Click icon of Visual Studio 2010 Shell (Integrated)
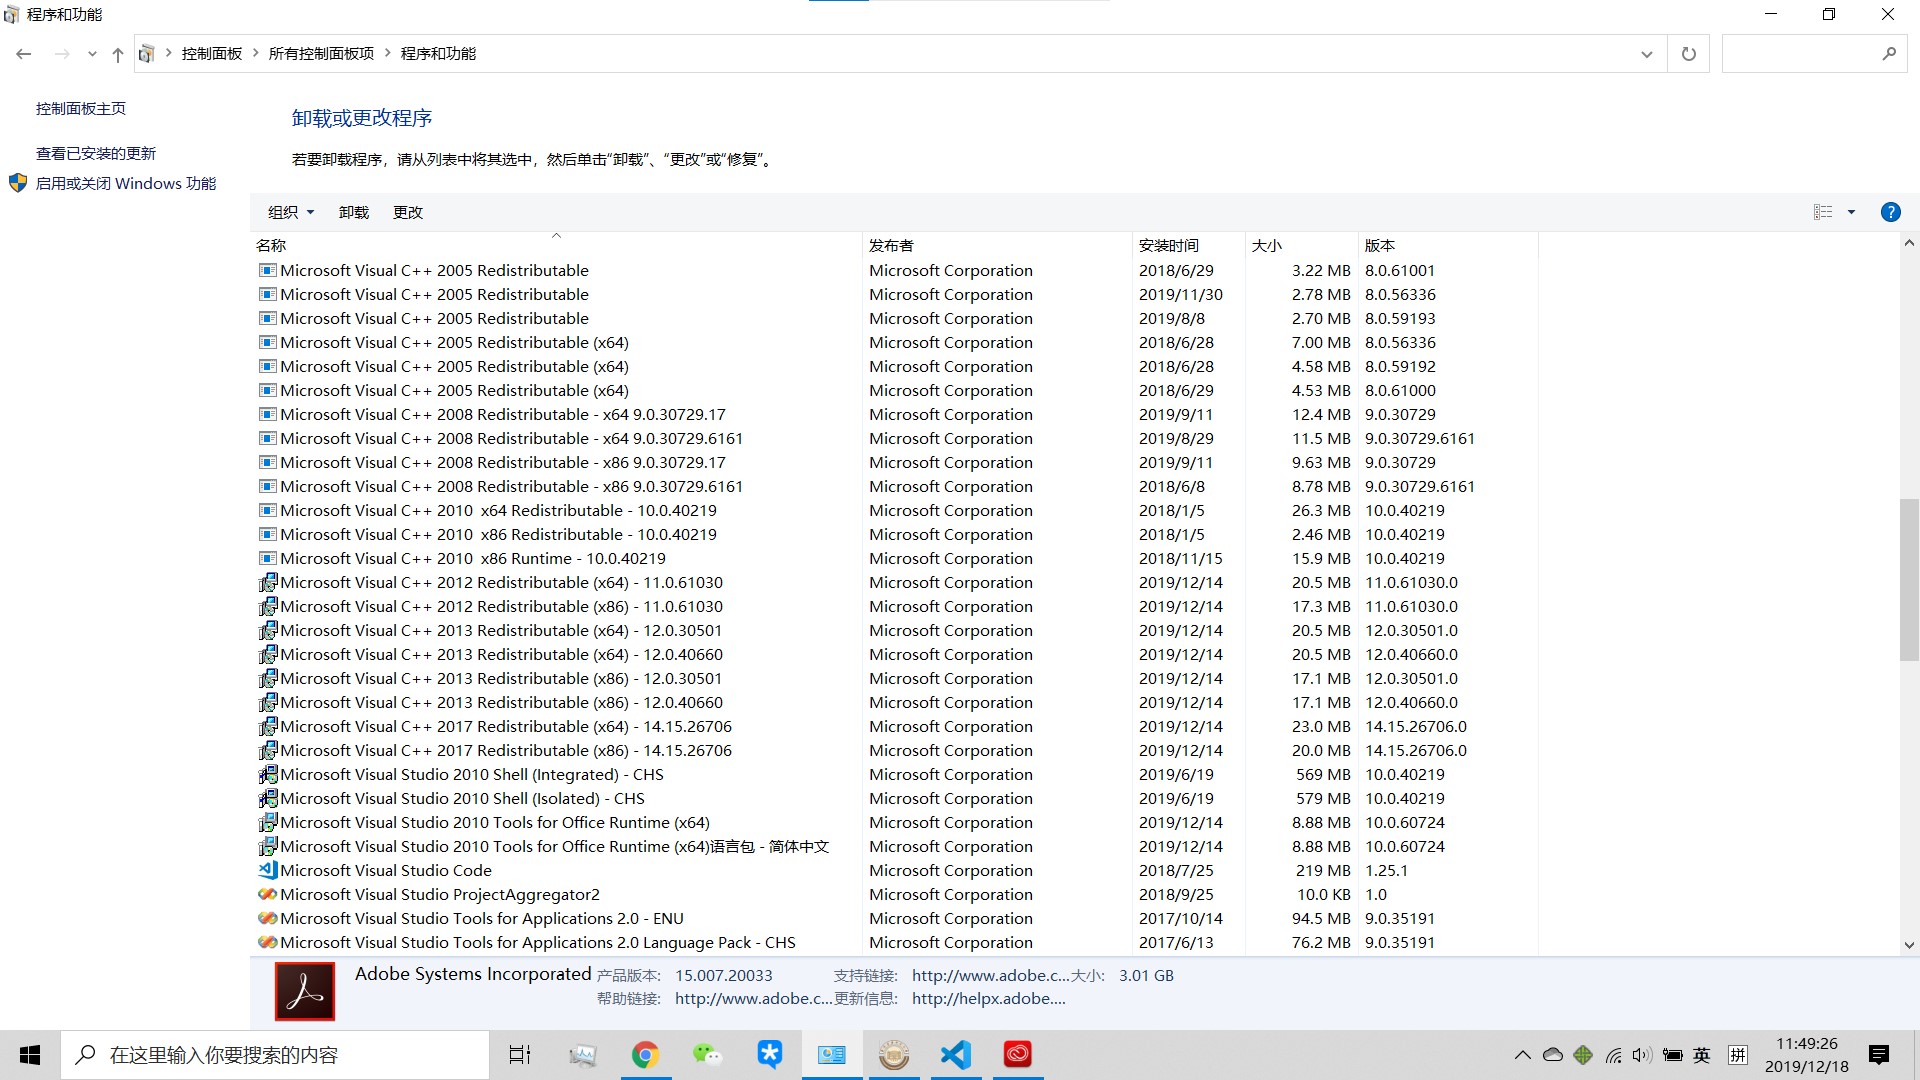Image resolution: width=1920 pixels, height=1080 pixels. click(268, 775)
